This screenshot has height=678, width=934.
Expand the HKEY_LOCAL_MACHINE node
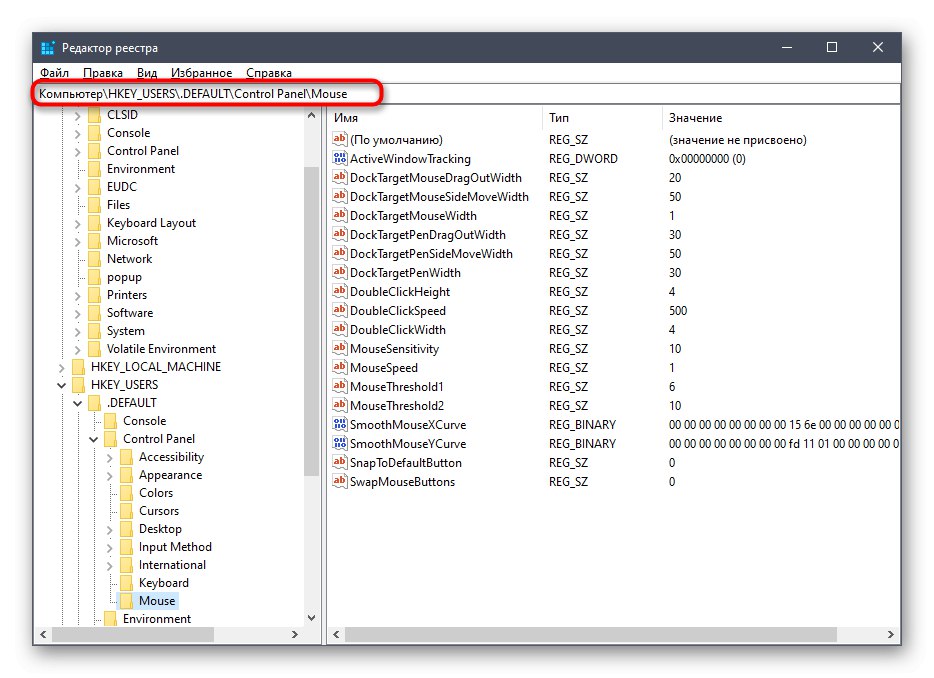pyautogui.click(x=61, y=368)
